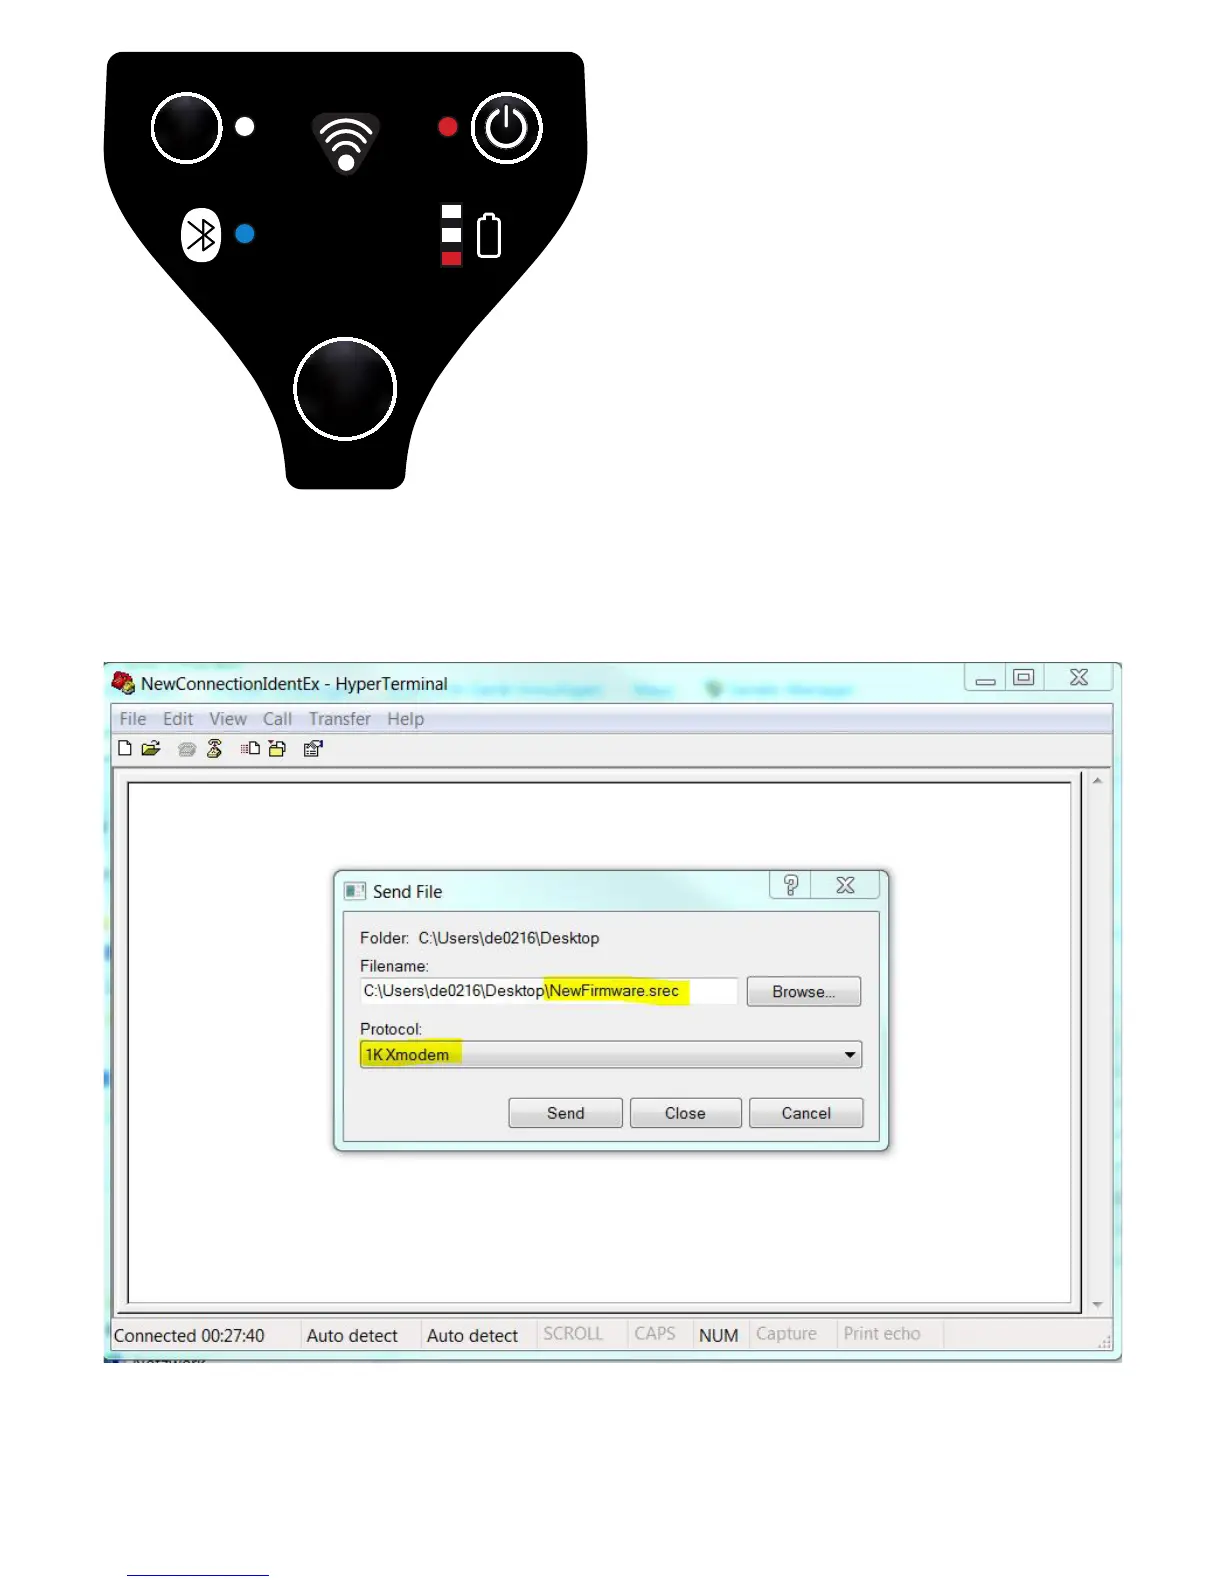
Task: Click the power button on device panel
Action: pyautogui.click(x=507, y=128)
